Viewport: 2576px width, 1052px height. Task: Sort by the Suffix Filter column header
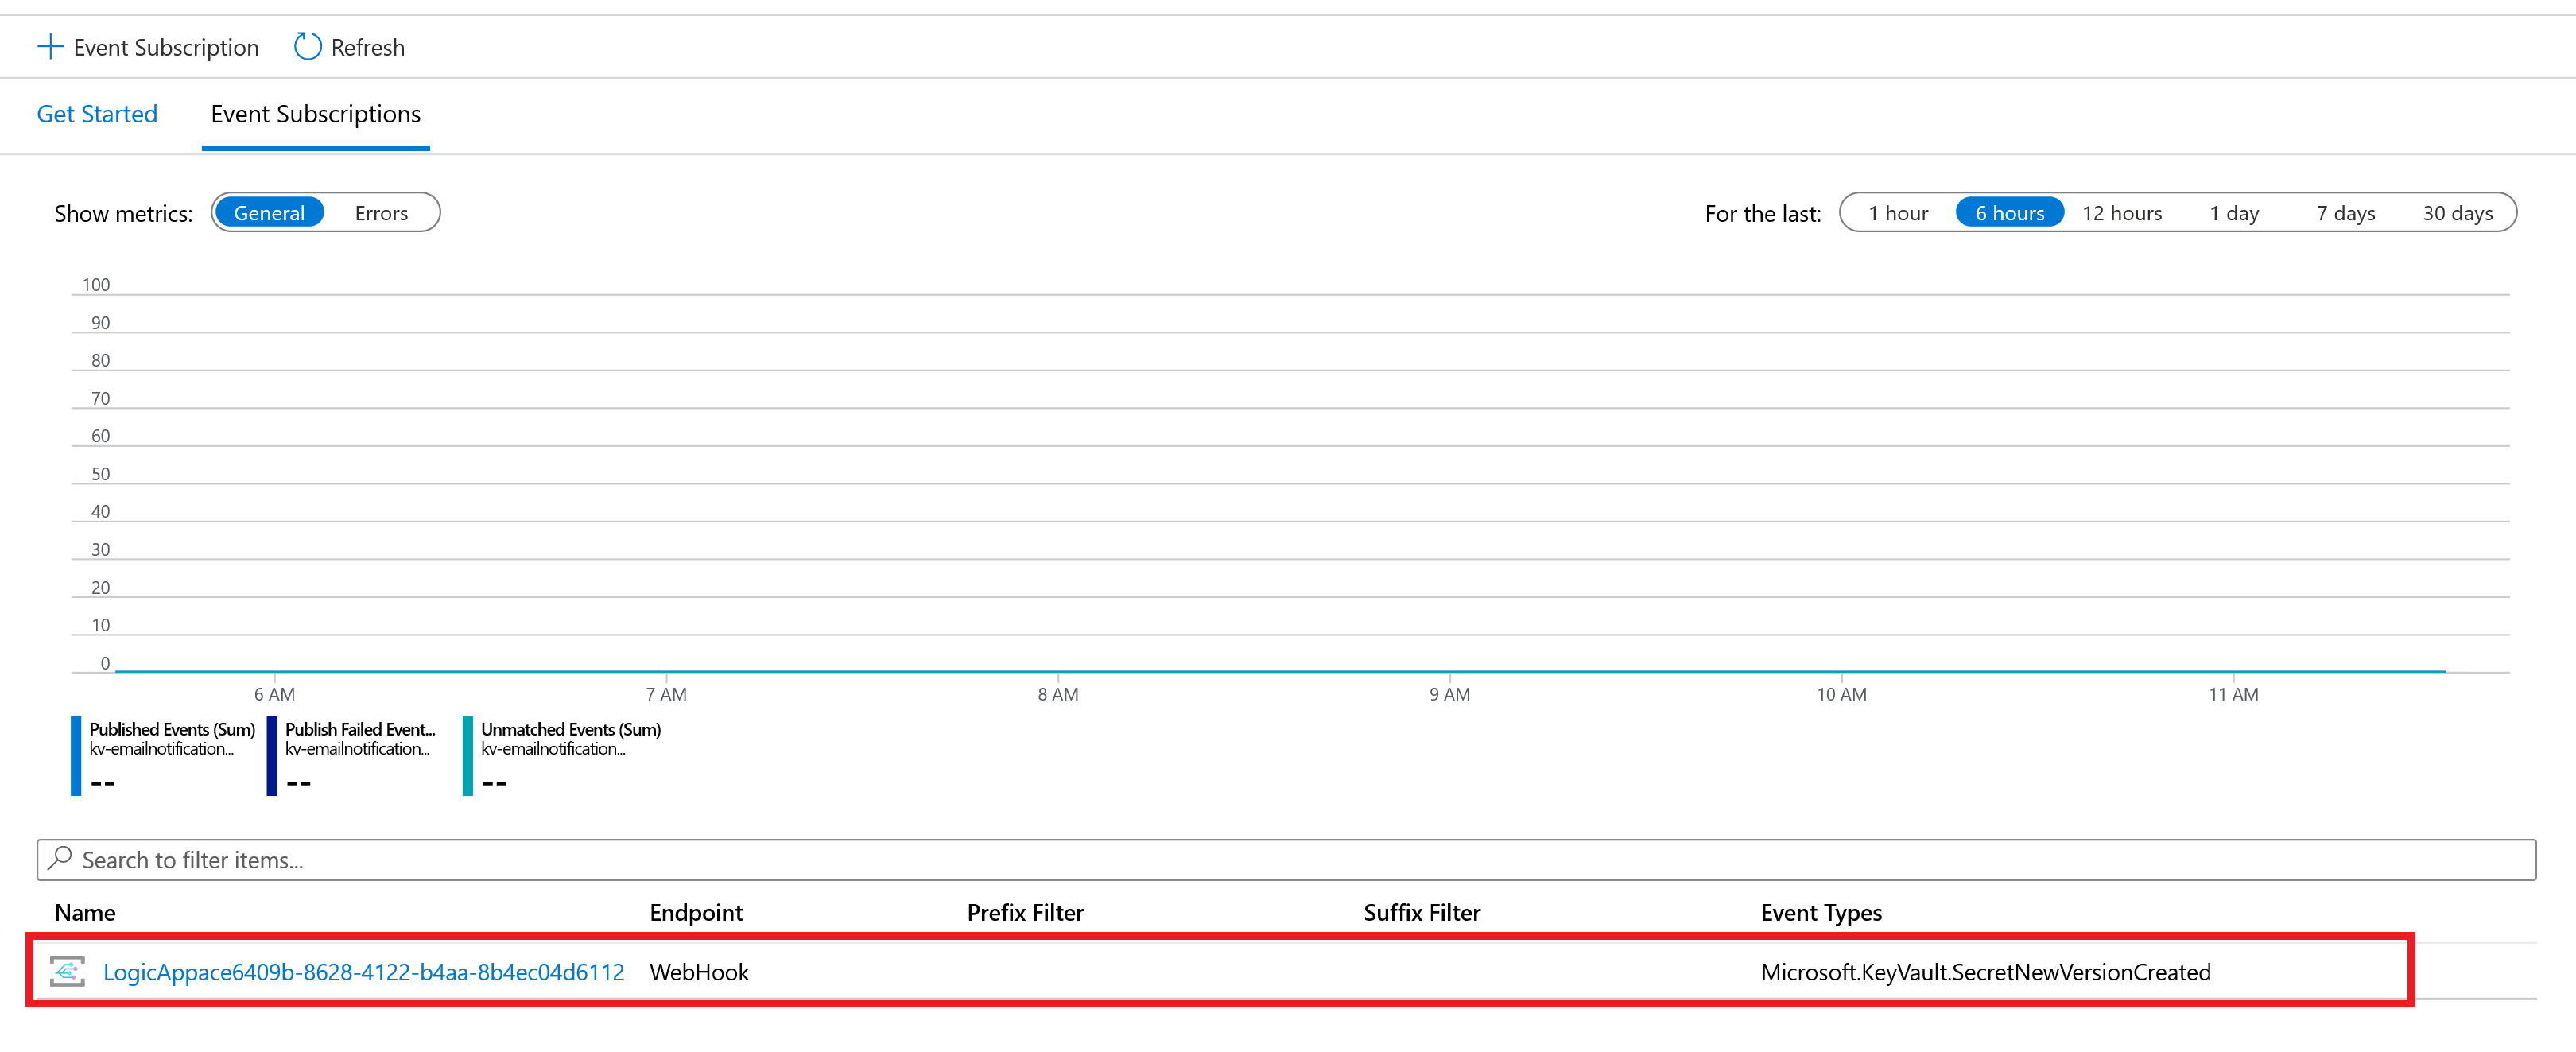(x=1422, y=912)
